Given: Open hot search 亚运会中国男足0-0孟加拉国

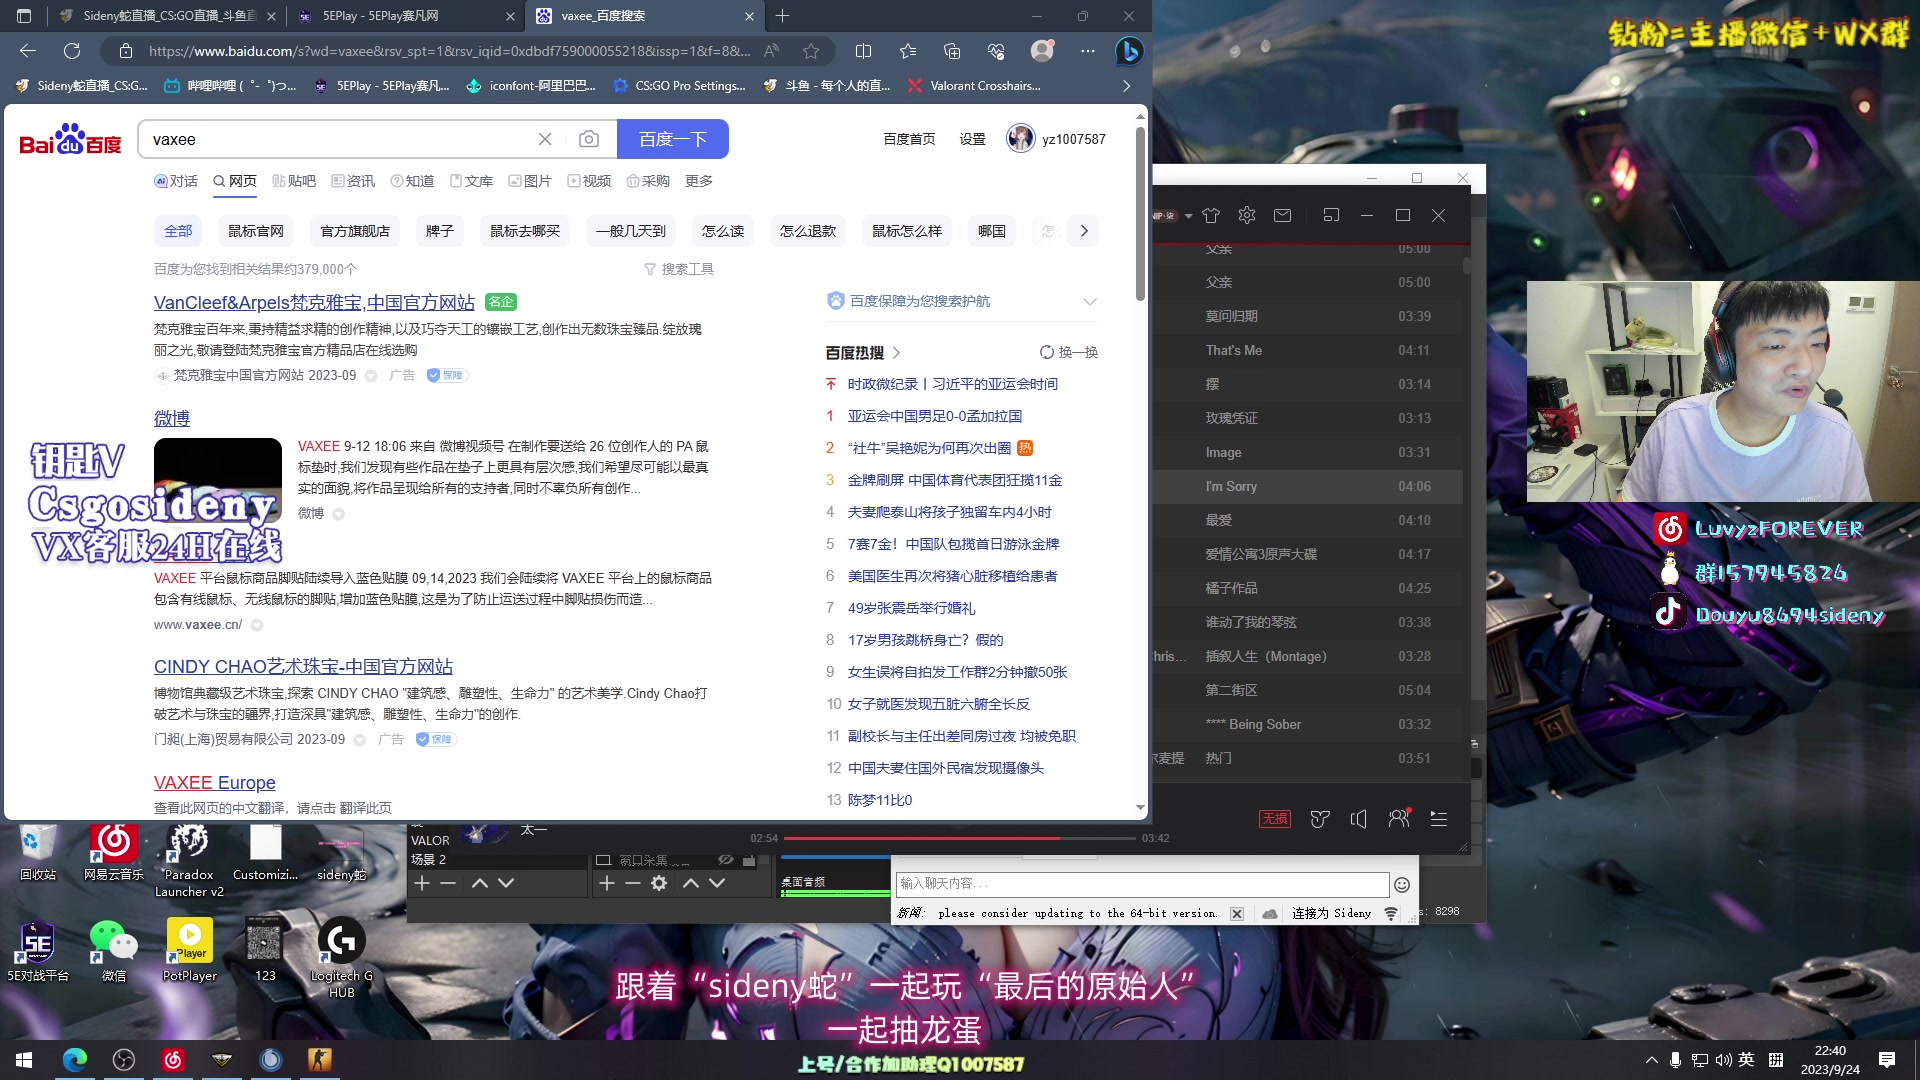Looking at the screenshot, I should tap(935, 416).
